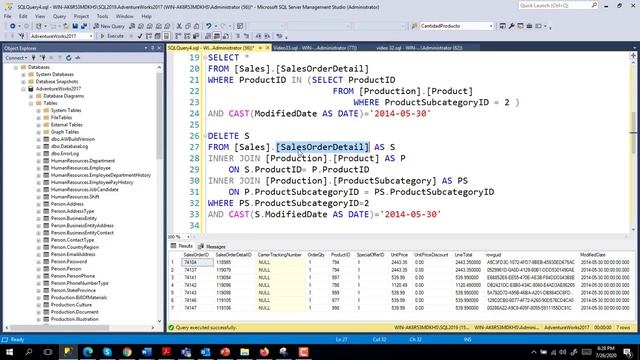Image resolution: width=640 pixels, height=360 pixels.
Task: Click the Navigate Backward circle icon
Action: pos(13,26)
